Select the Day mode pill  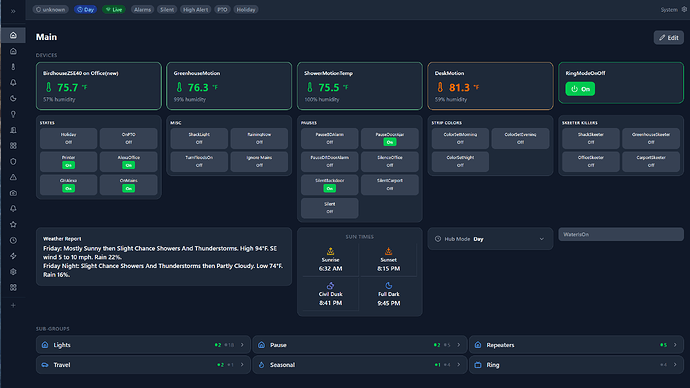(85, 9)
